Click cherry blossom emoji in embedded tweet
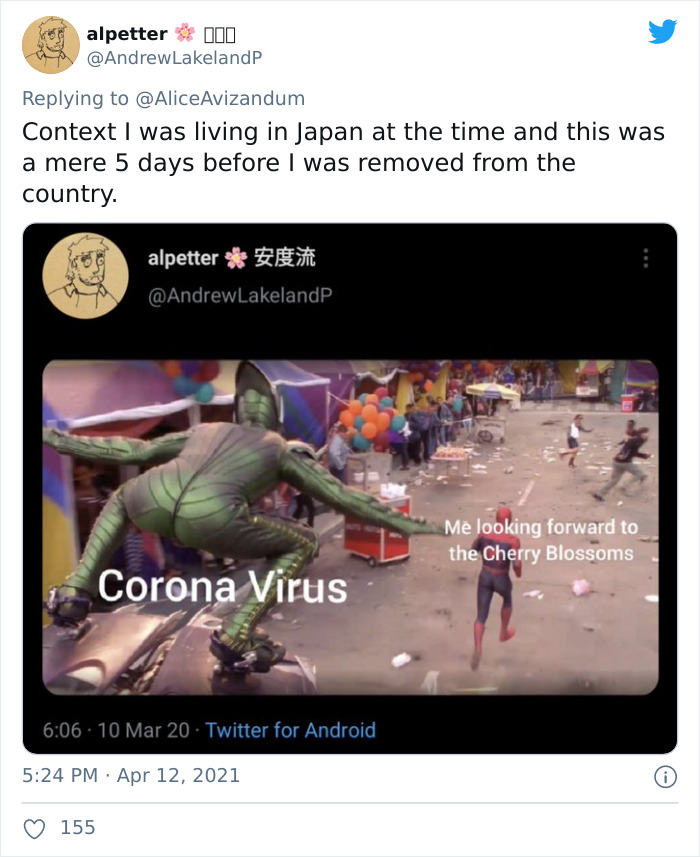Image resolution: width=700 pixels, height=857 pixels. tap(236, 257)
